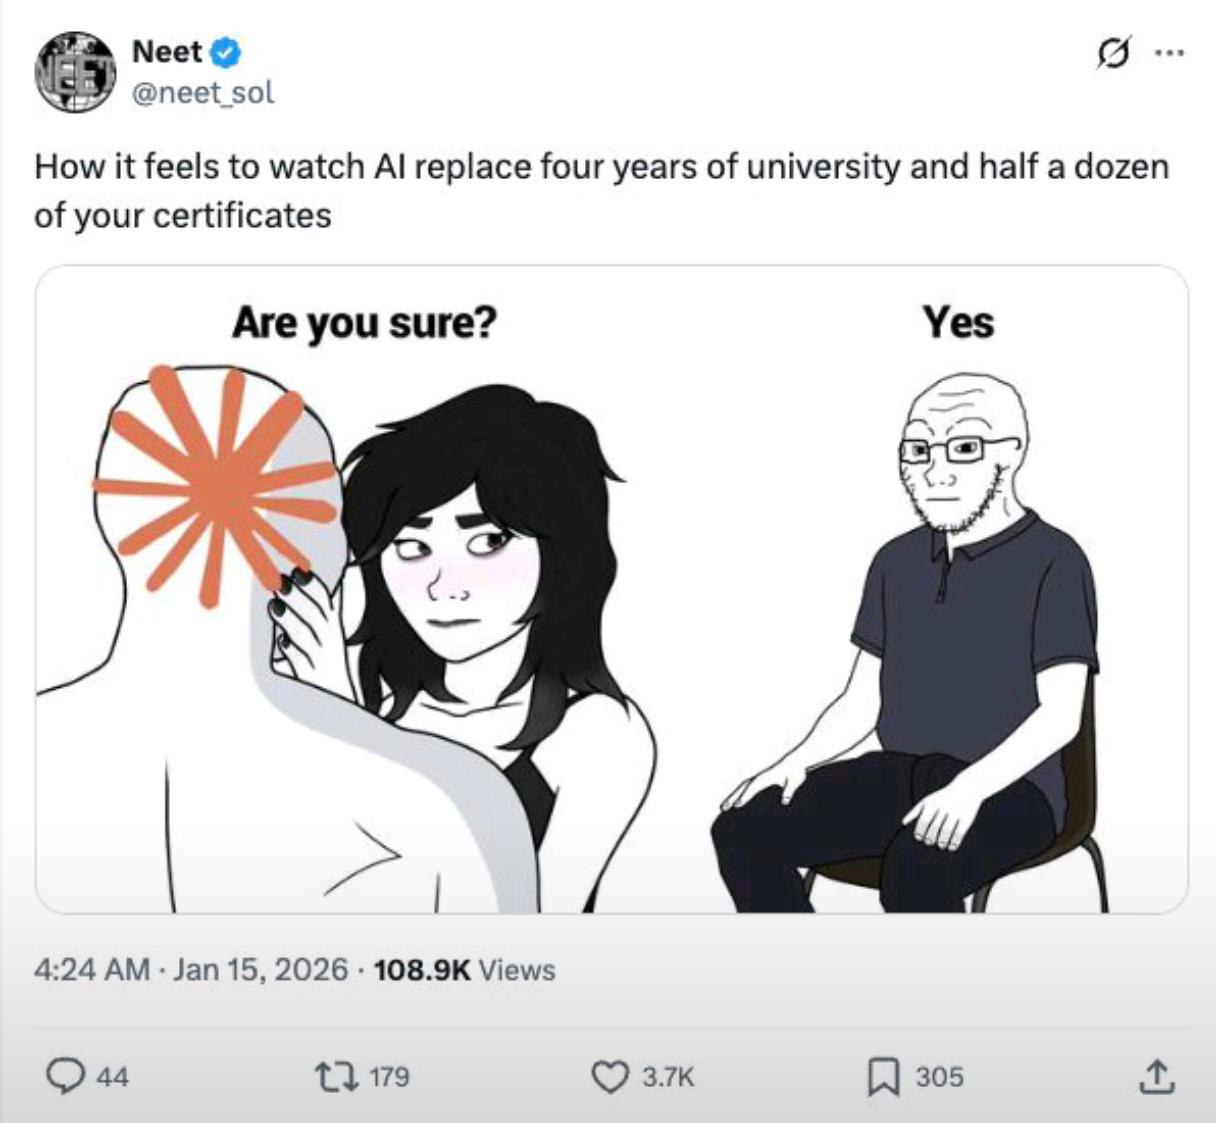Open Neet's profile avatar
The image size is (1216, 1123).
pos(75,72)
